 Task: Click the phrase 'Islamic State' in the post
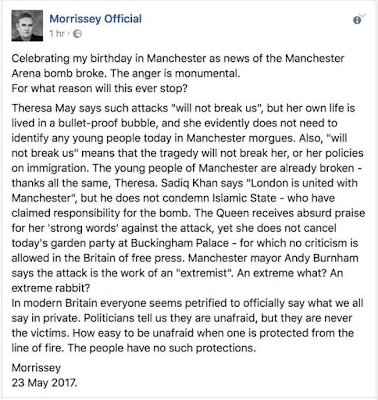pos(244,198)
